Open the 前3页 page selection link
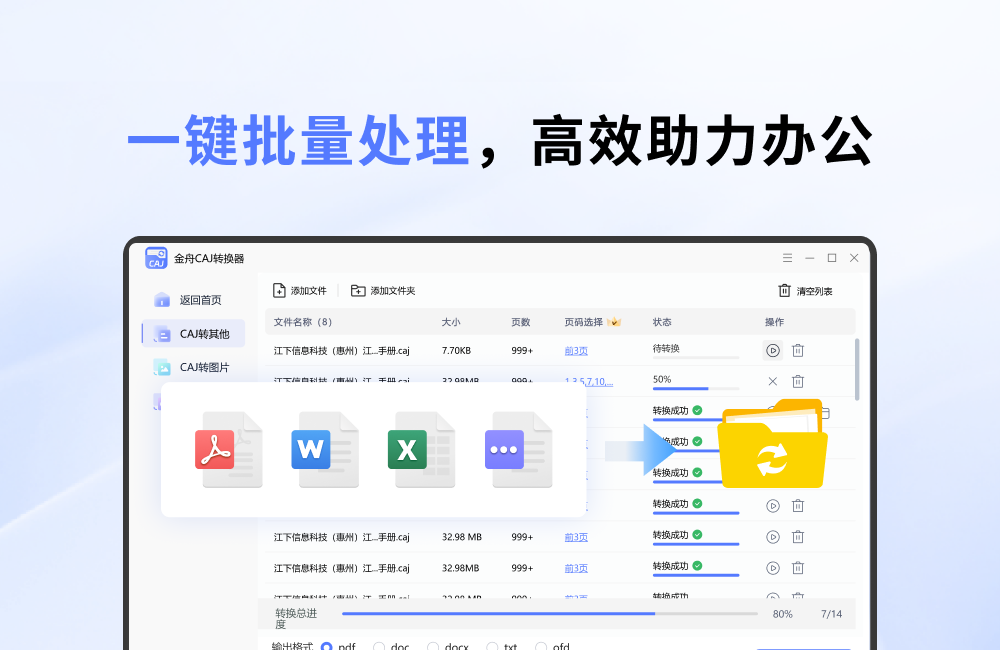1000x650 pixels. pos(576,350)
